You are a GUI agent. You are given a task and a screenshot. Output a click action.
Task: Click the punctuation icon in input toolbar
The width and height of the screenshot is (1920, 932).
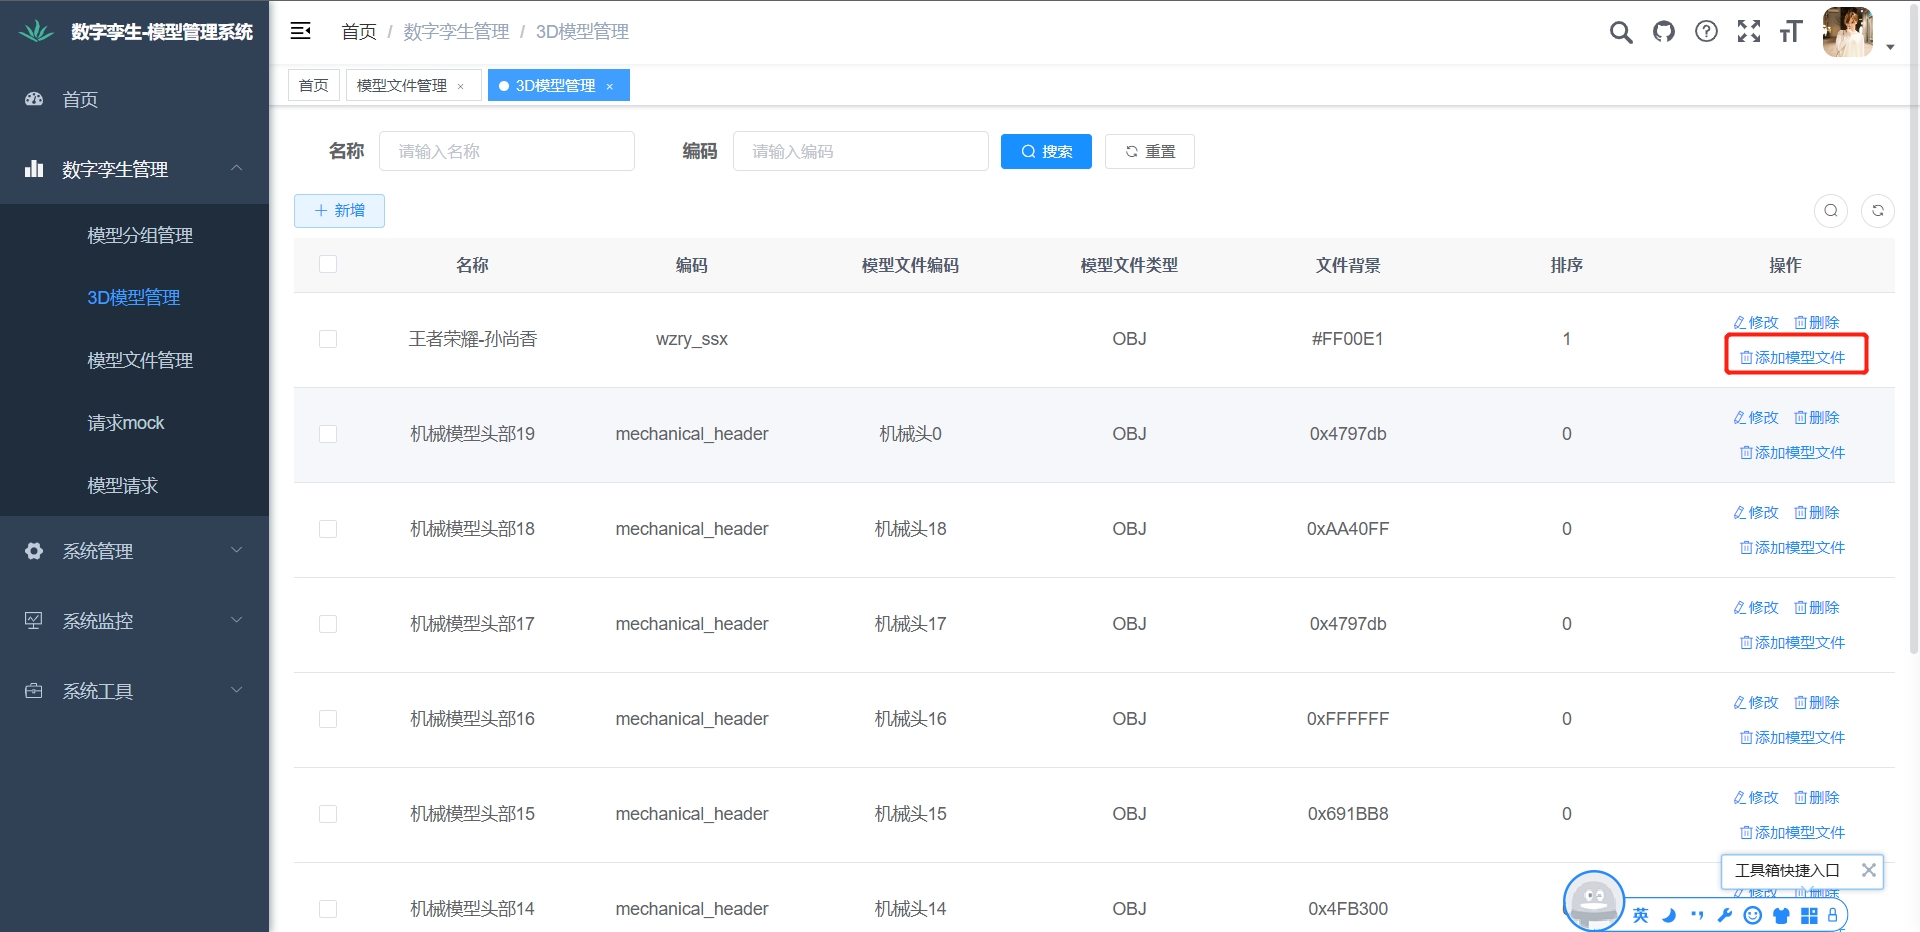pos(1697,915)
